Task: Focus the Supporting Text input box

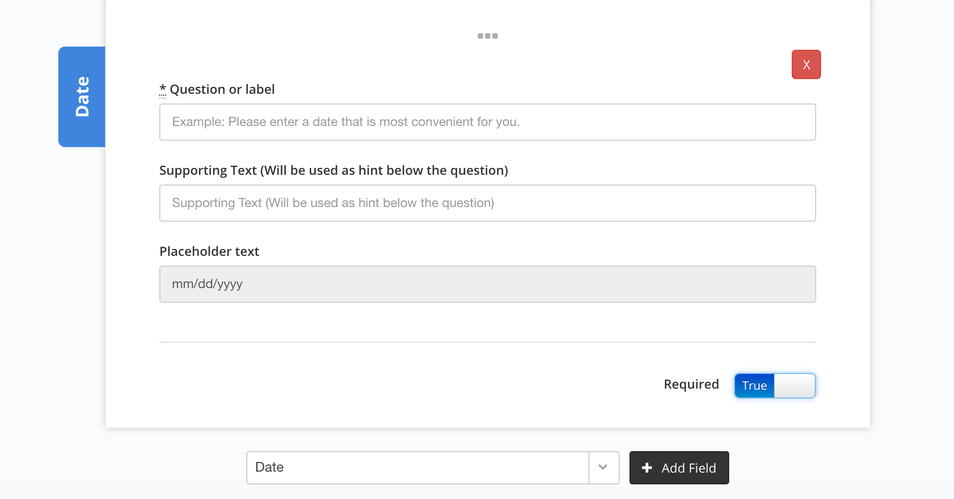Action: click(487, 203)
